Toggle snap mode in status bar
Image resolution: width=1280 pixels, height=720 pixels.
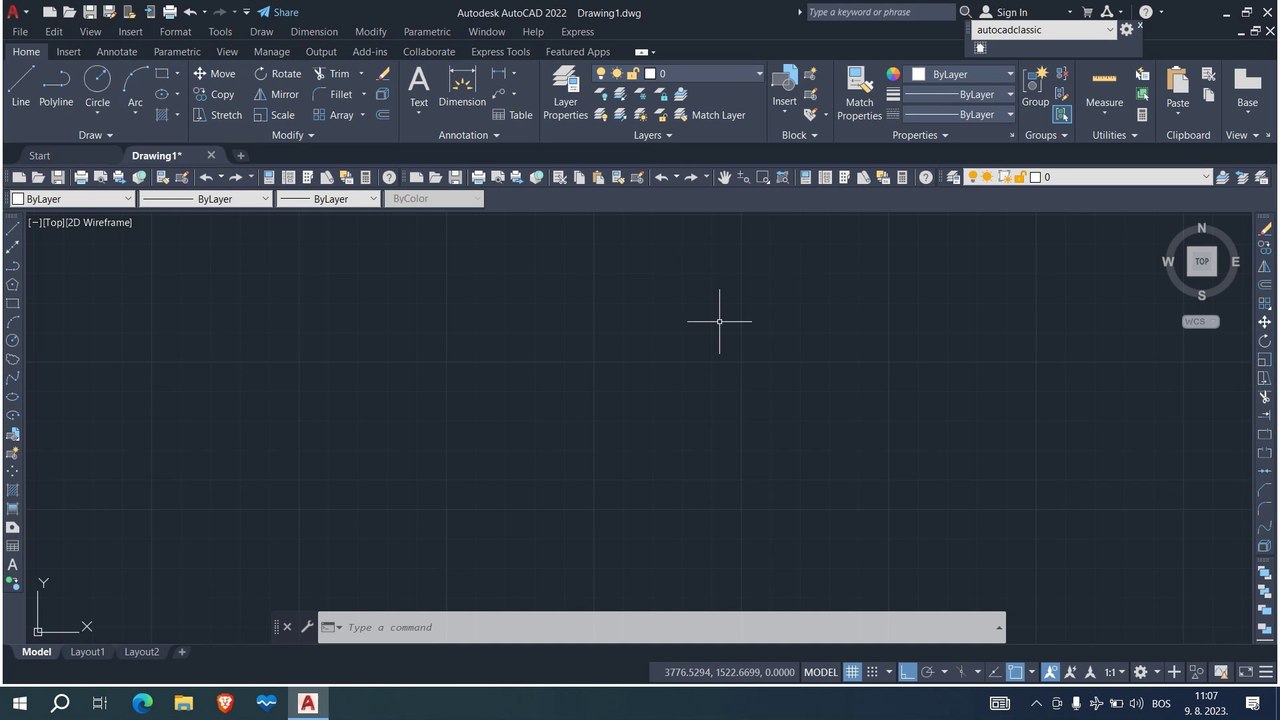pos(872,672)
